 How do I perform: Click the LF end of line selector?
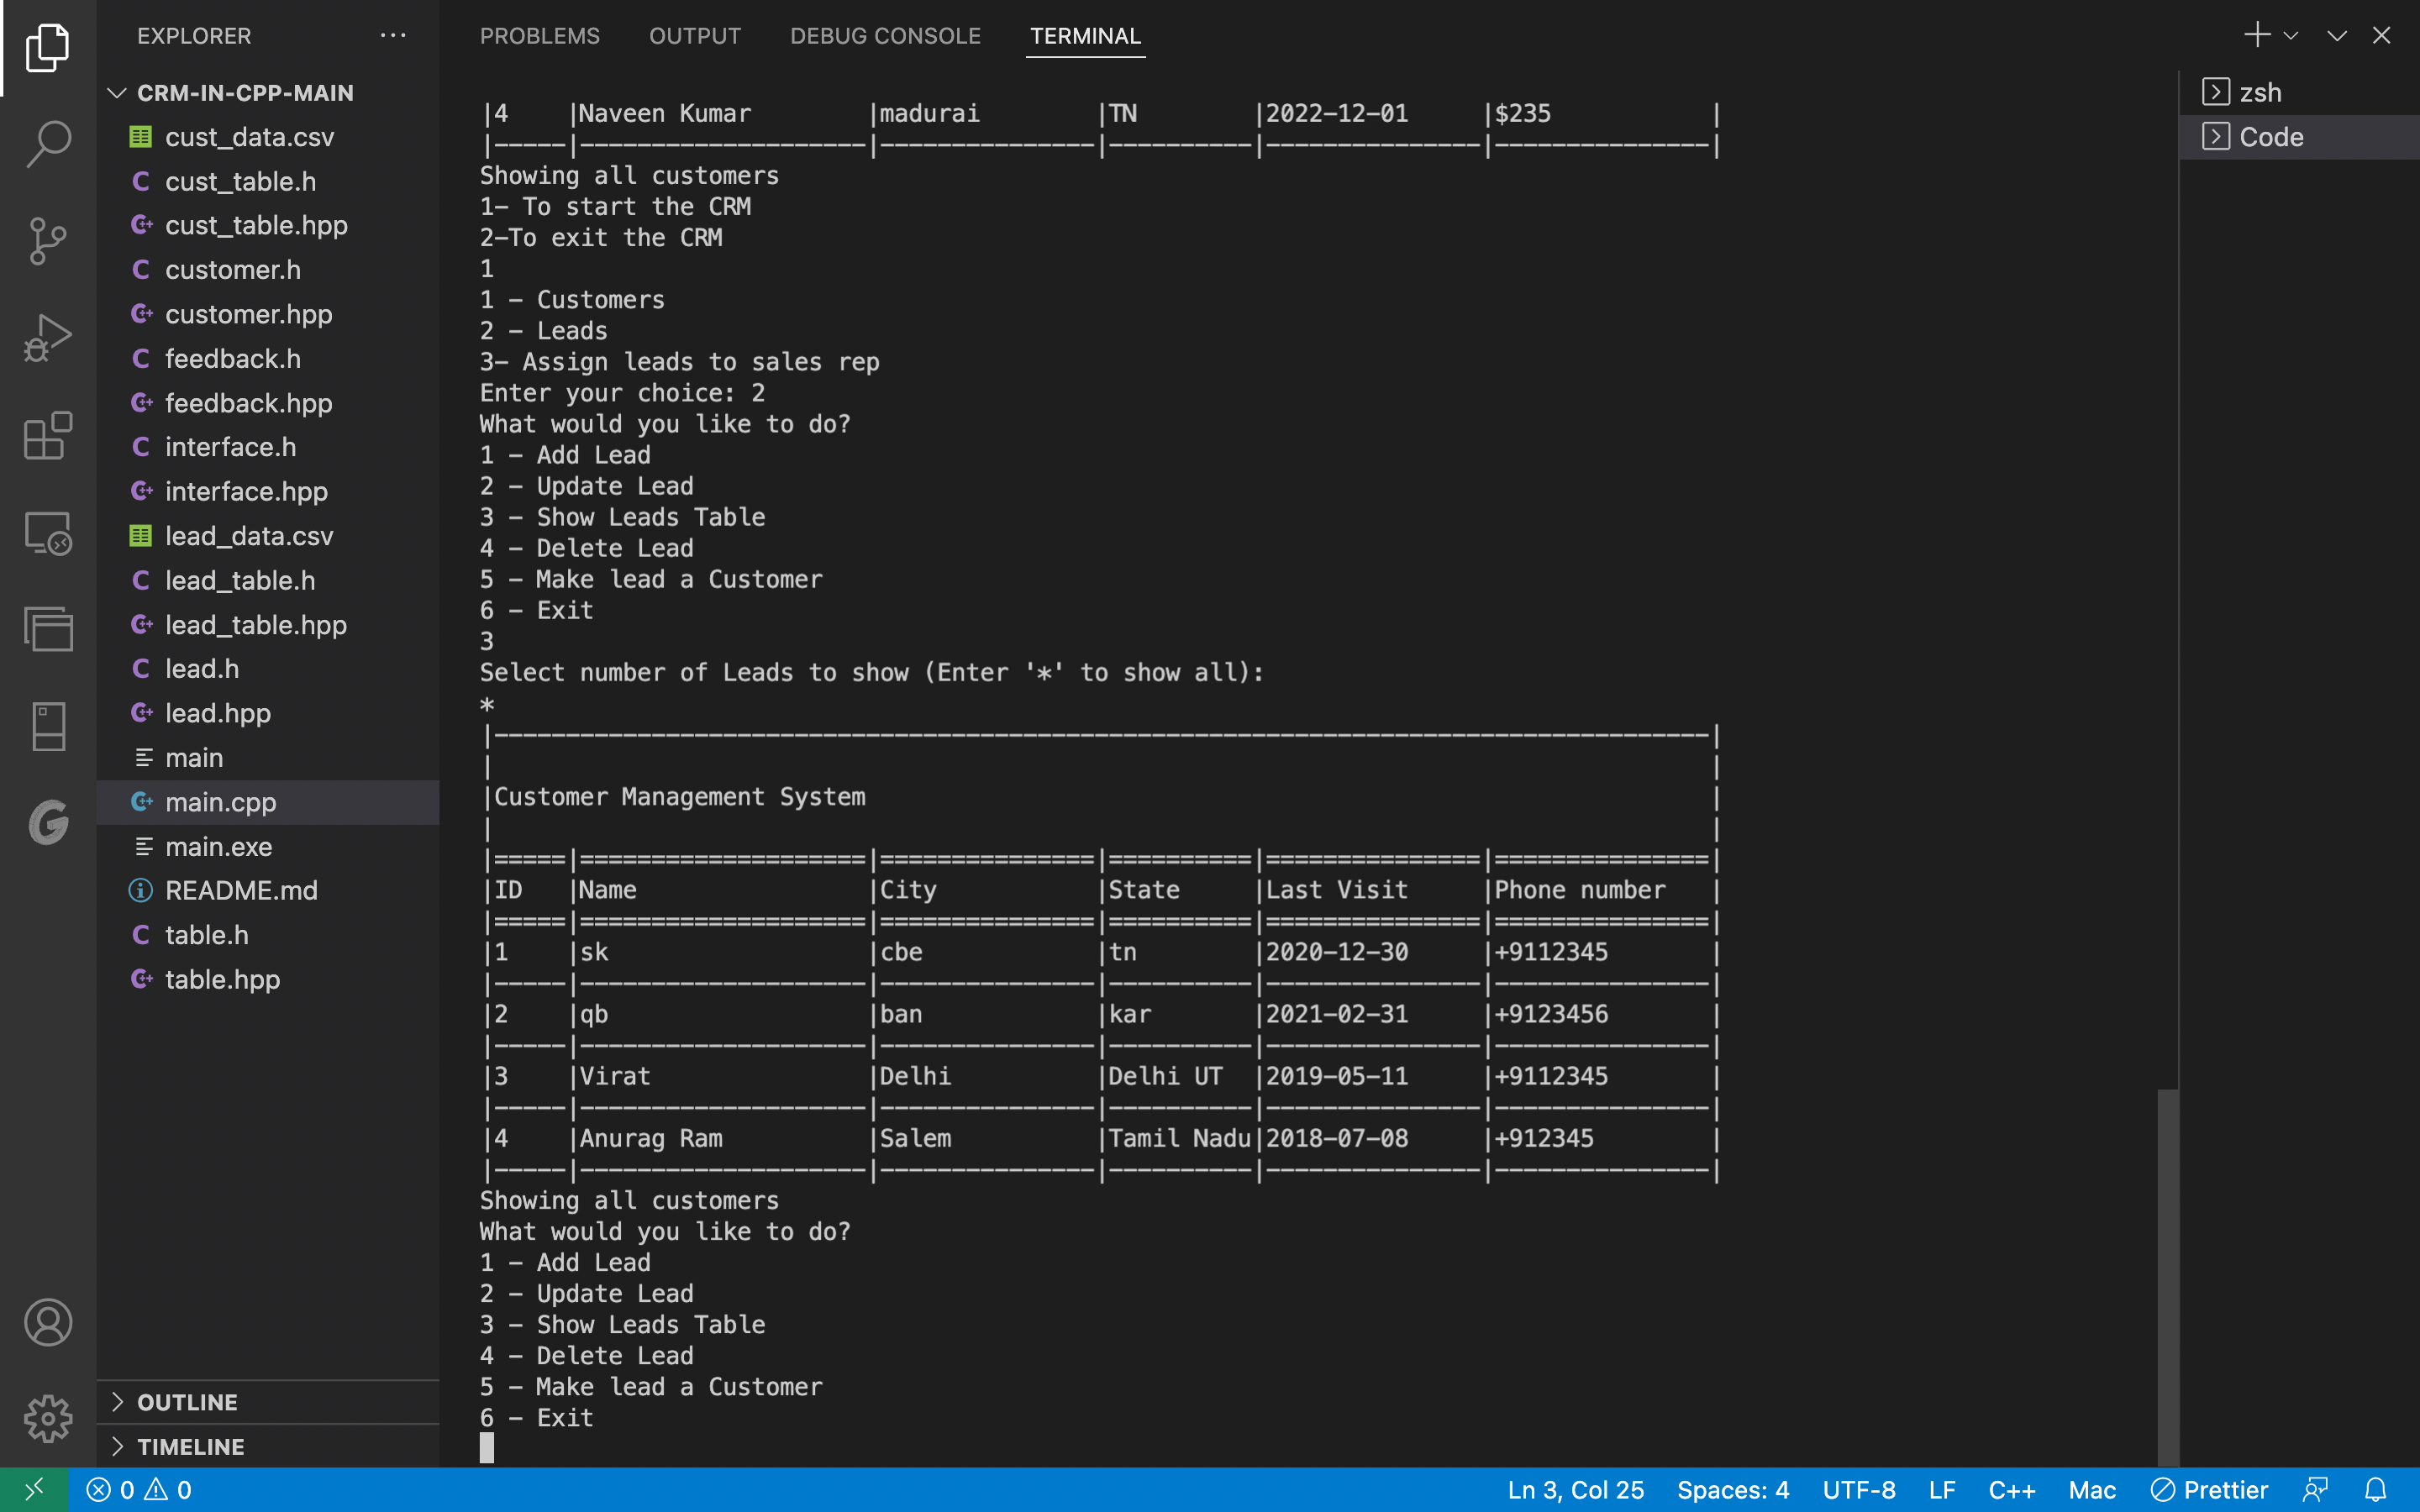click(x=1942, y=1490)
